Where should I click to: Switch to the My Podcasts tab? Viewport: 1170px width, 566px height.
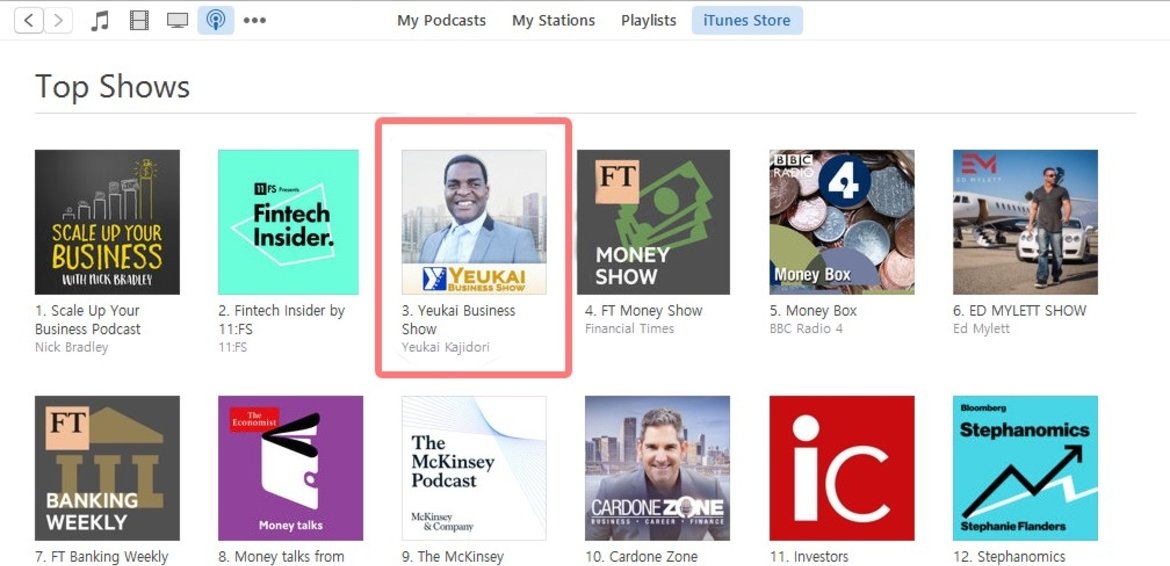pos(441,21)
